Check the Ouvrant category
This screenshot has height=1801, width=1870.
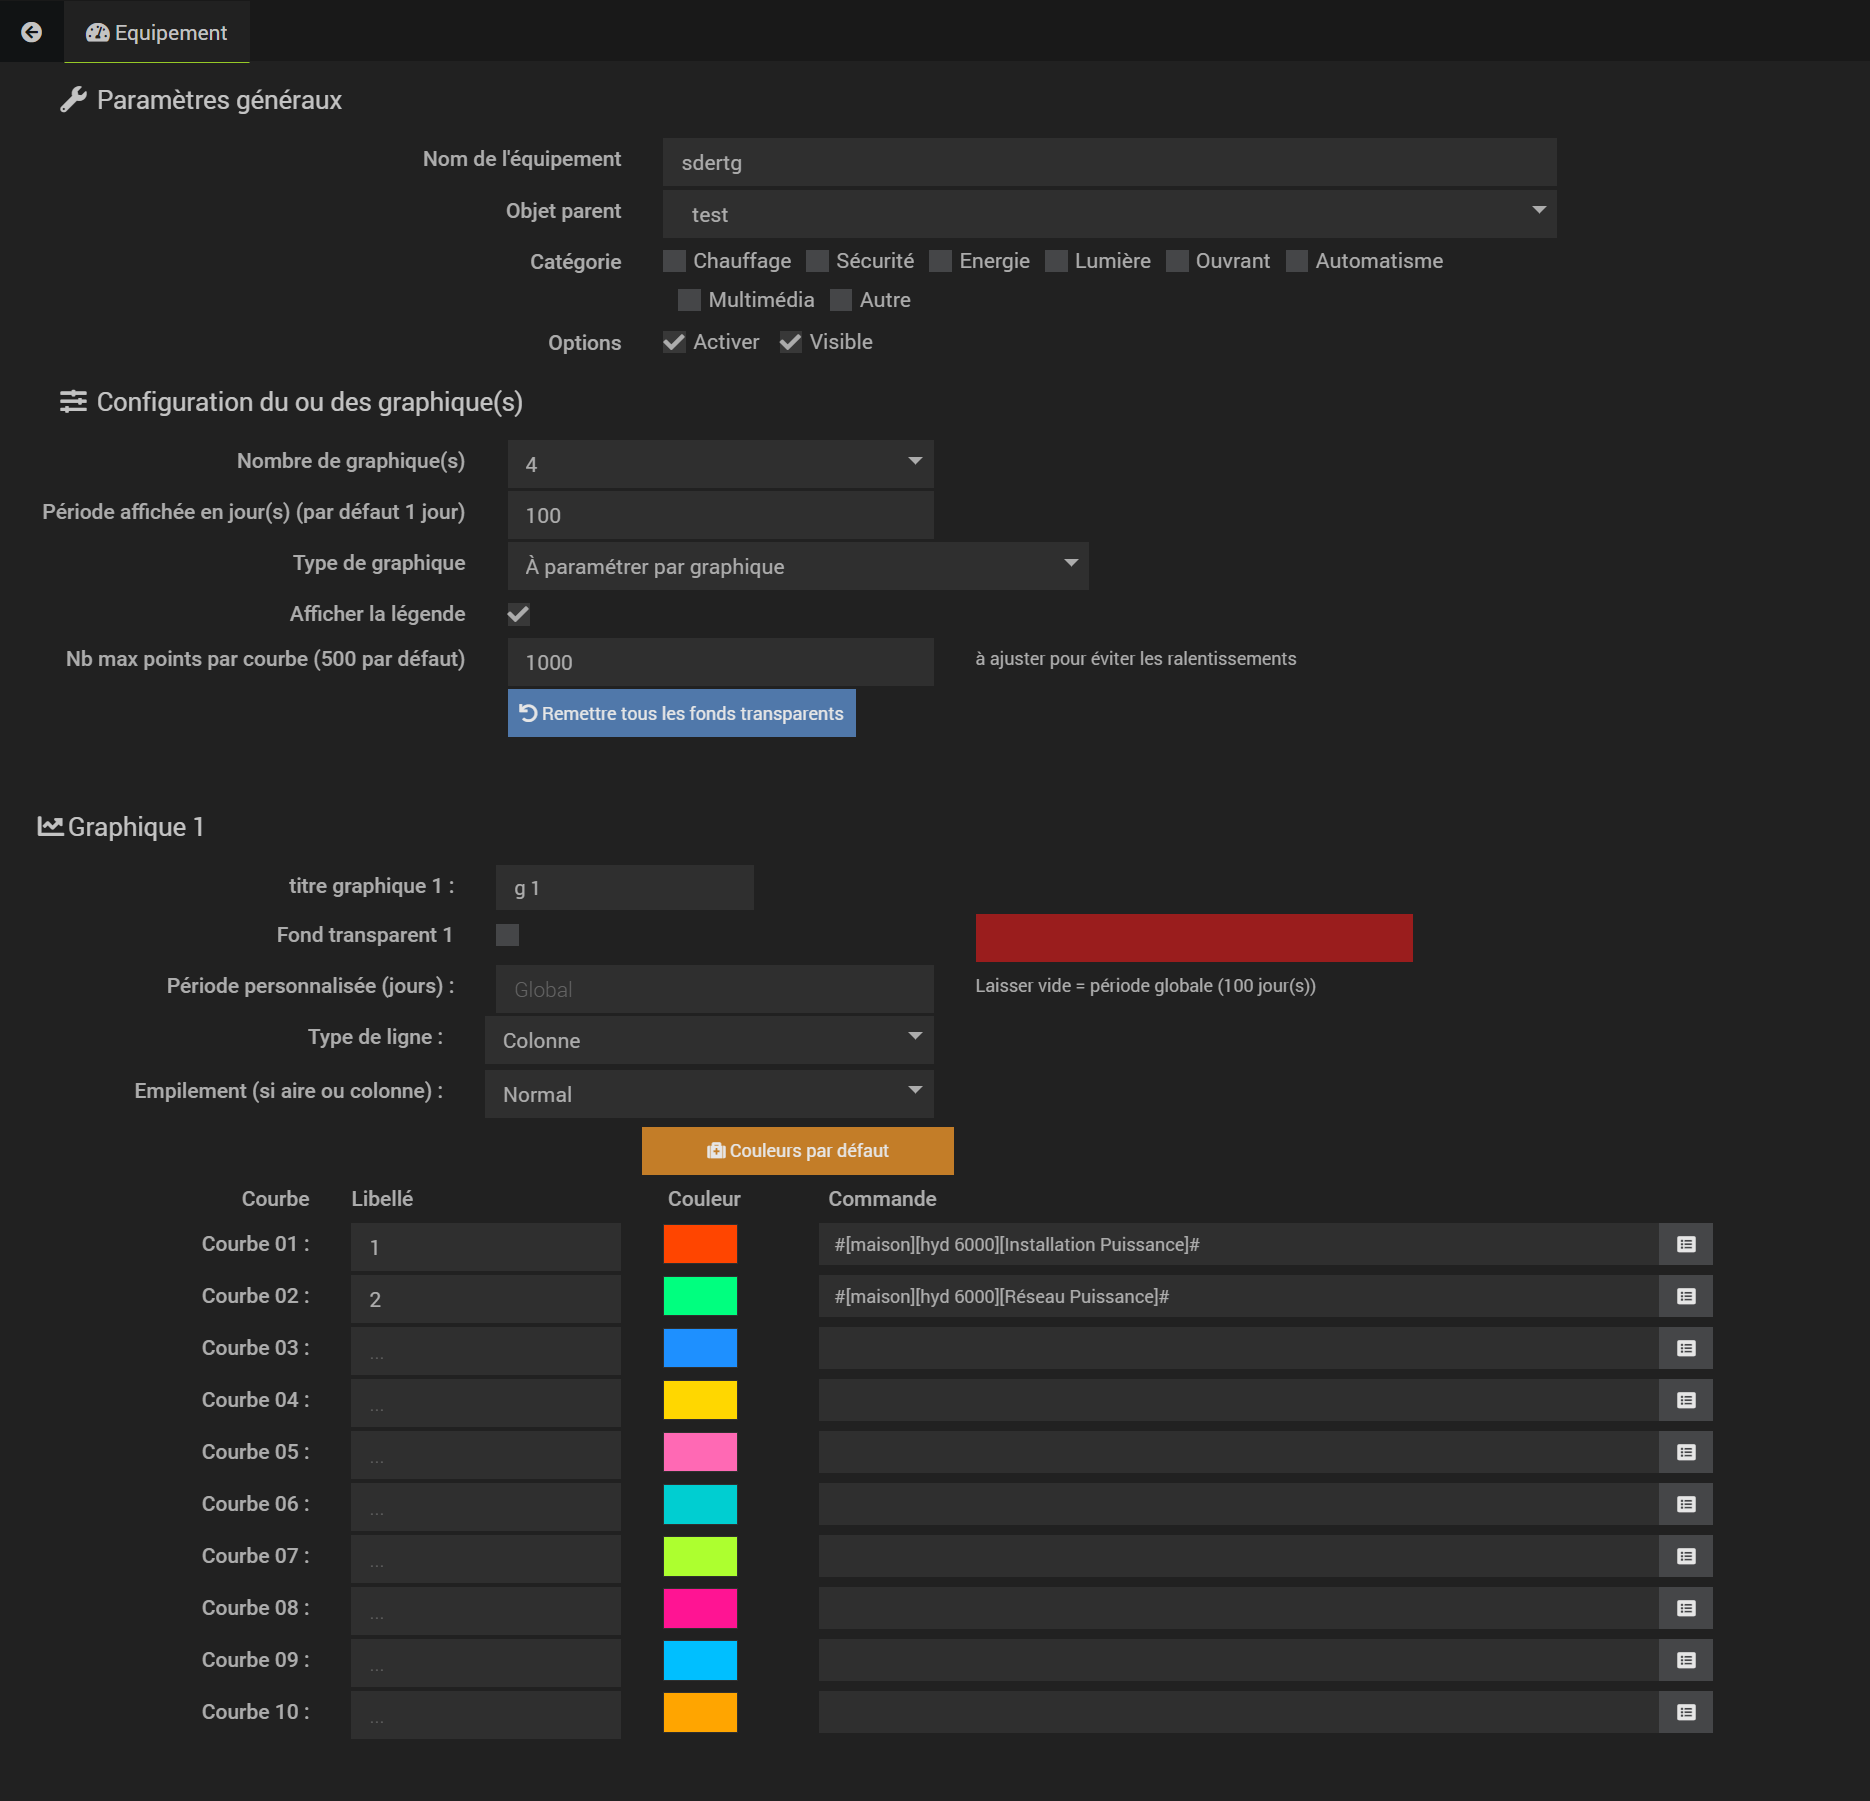[1178, 261]
